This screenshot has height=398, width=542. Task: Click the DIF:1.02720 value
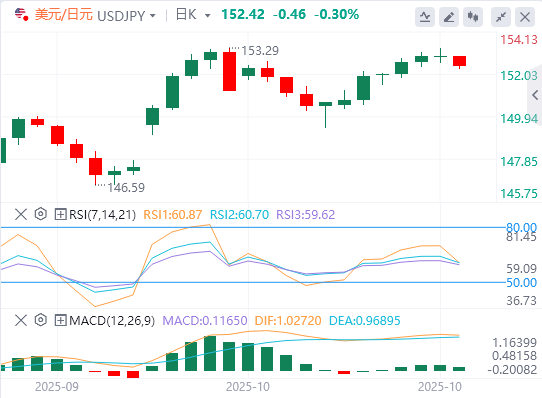point(288,321)
